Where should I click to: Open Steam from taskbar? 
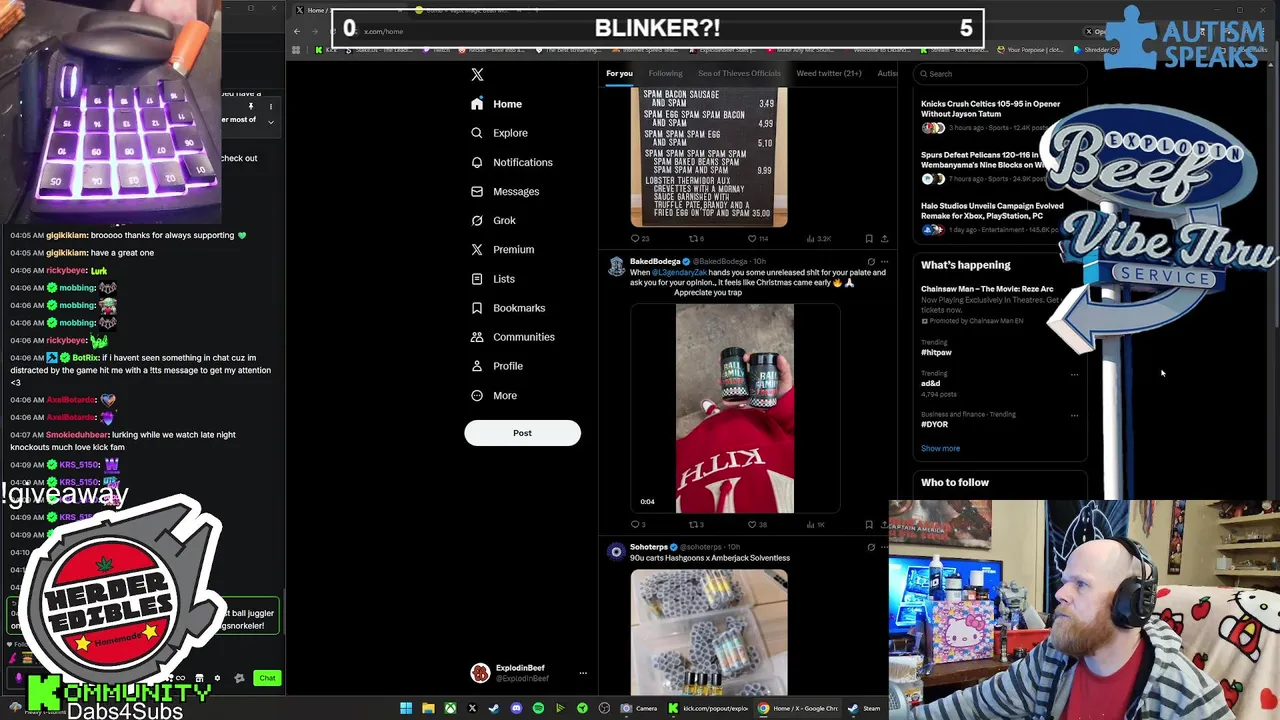click(x=864, y=709)
